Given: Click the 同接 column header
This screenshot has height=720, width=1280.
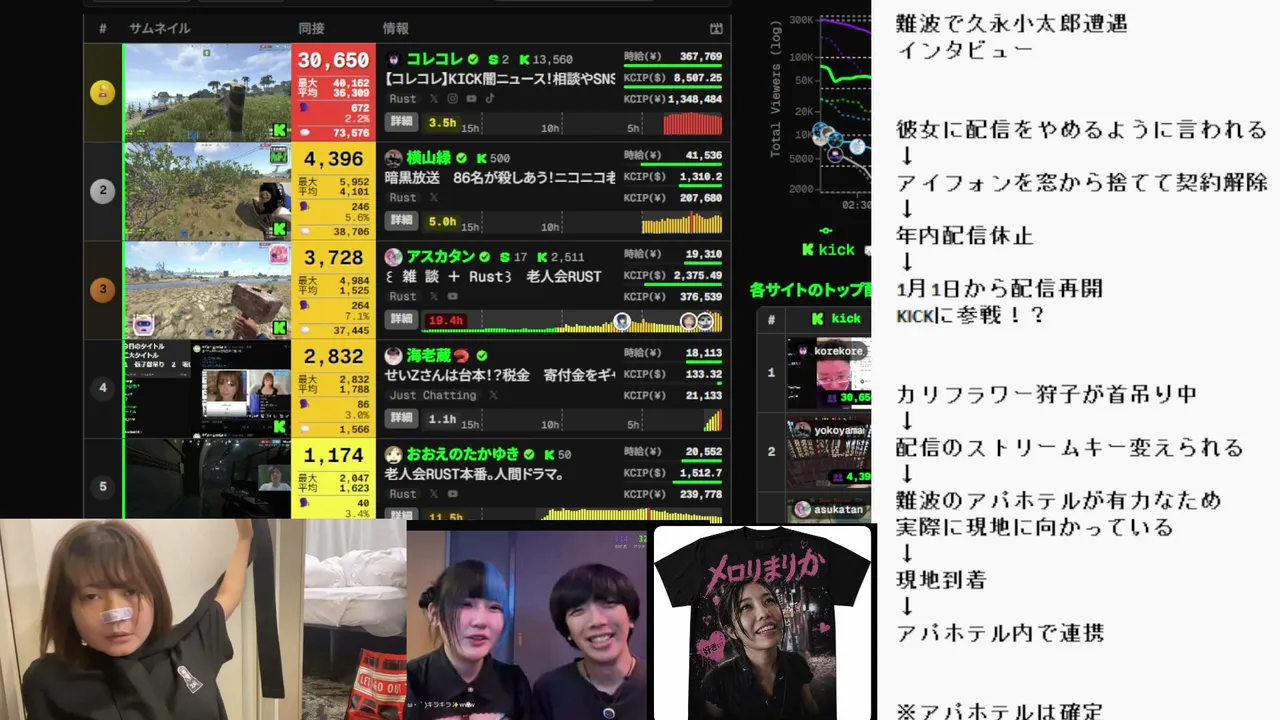Looking at the screenshot, I should tap(311, 29).
